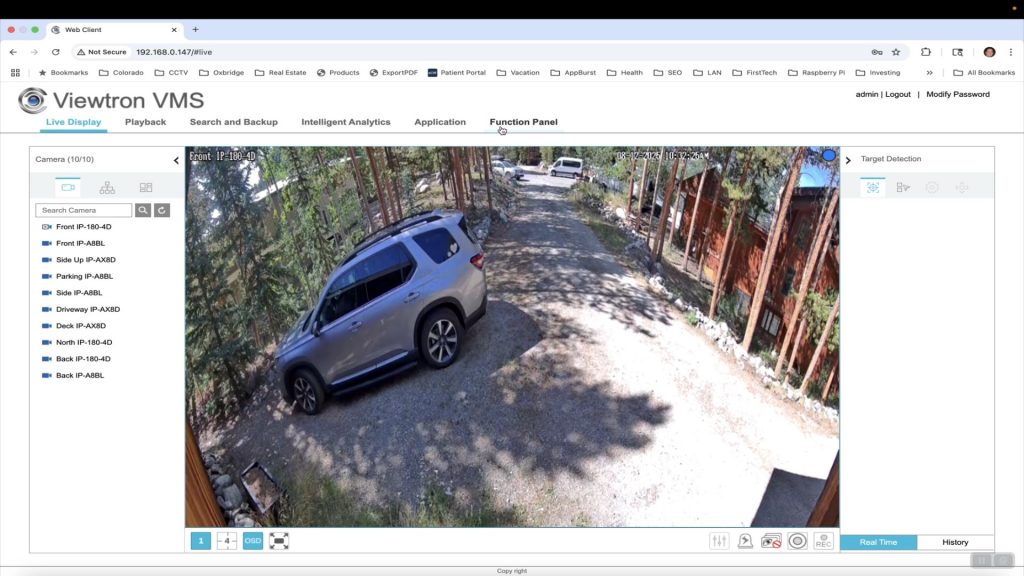Screen dimensions: 1024x576
Task: Open the ExportPDF bookmark
Action: click(394, 72)
